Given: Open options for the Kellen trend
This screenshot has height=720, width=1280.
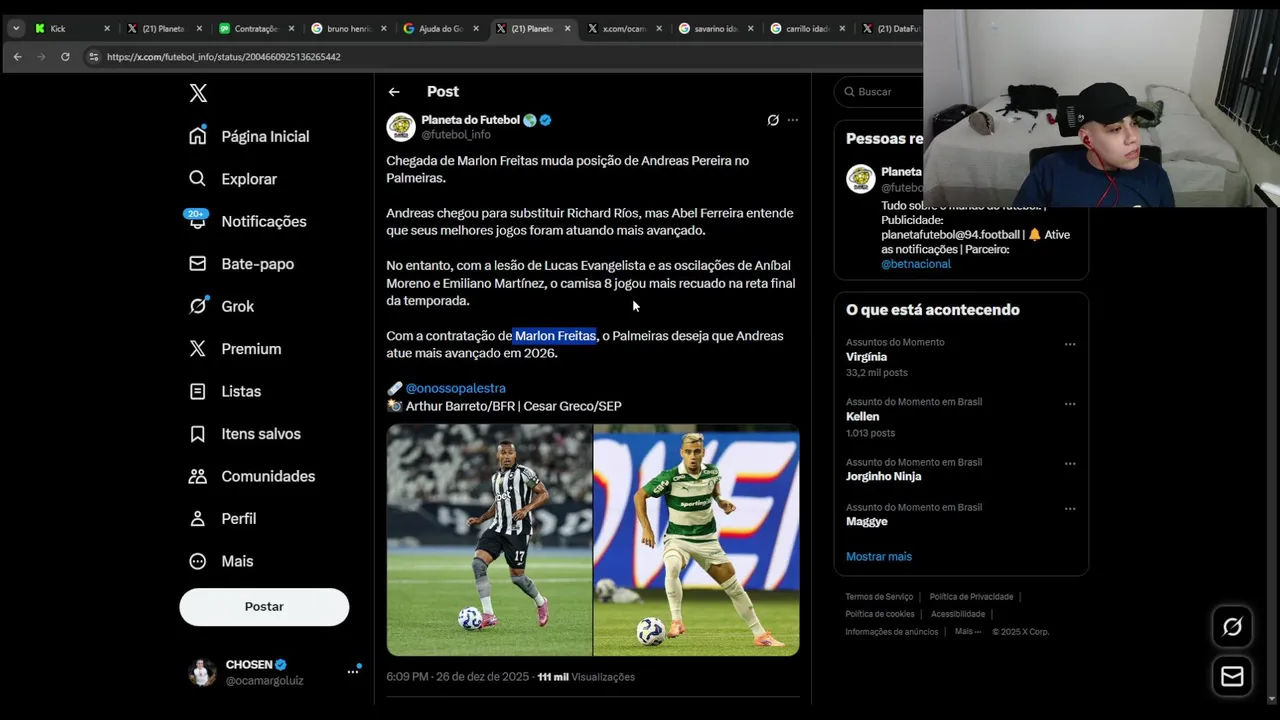Looking at the screenshot, I should (1070, 404).
